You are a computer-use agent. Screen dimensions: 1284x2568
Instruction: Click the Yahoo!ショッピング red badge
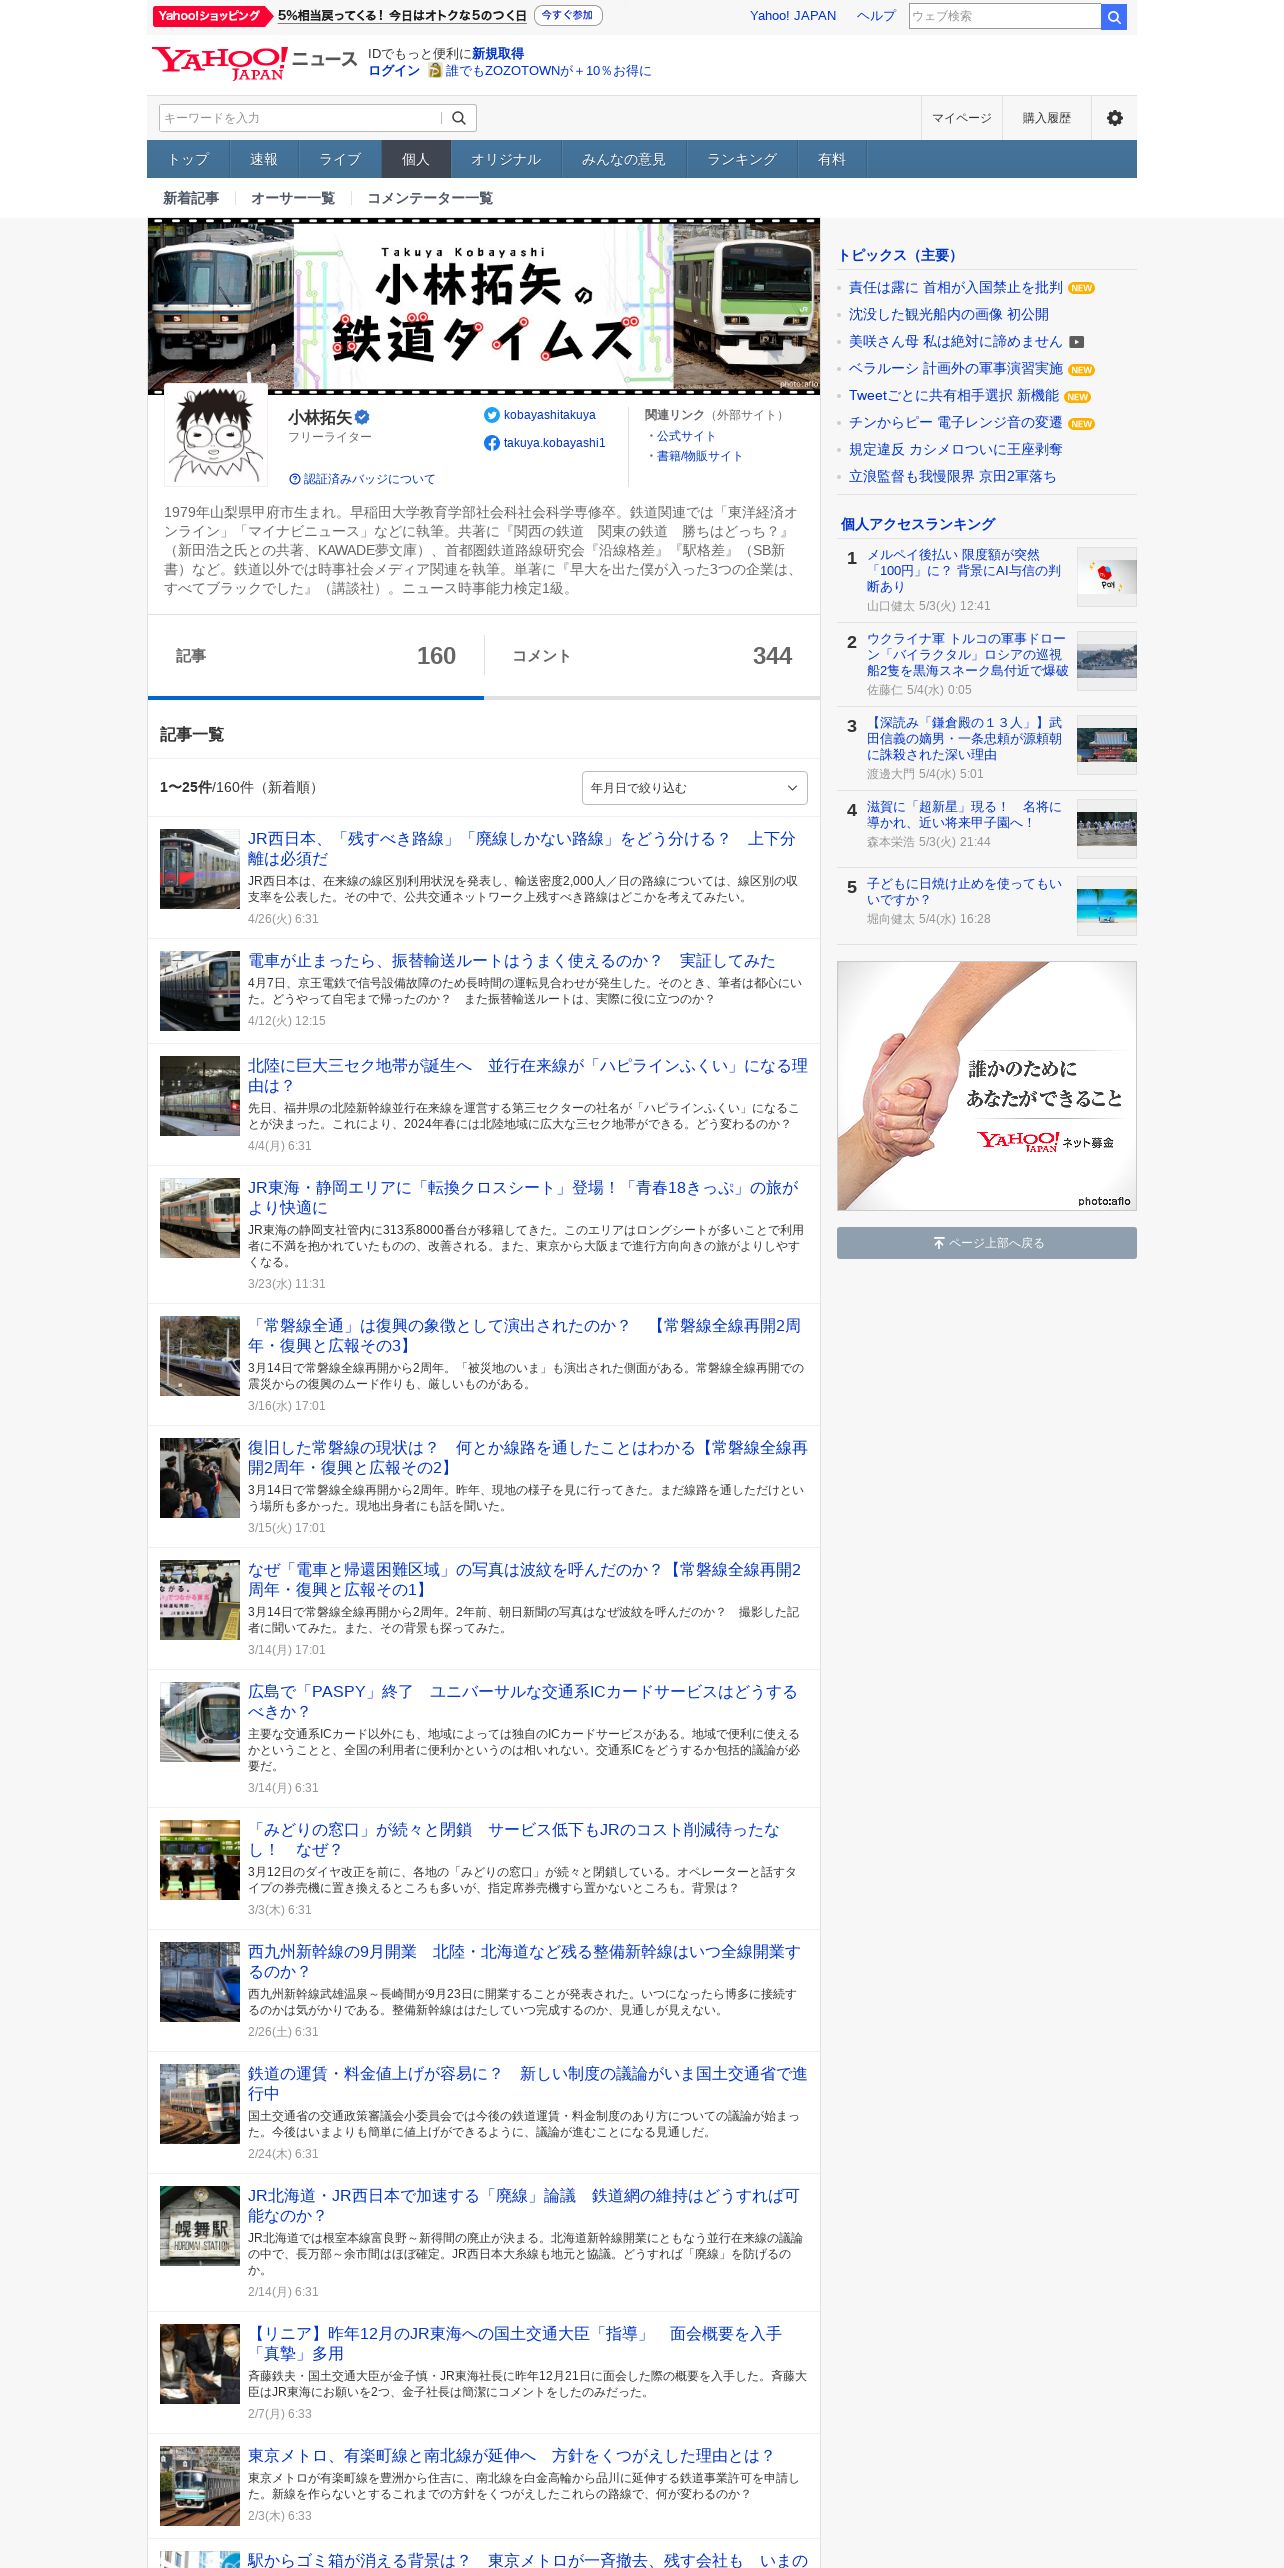click(x=211, y=16)
